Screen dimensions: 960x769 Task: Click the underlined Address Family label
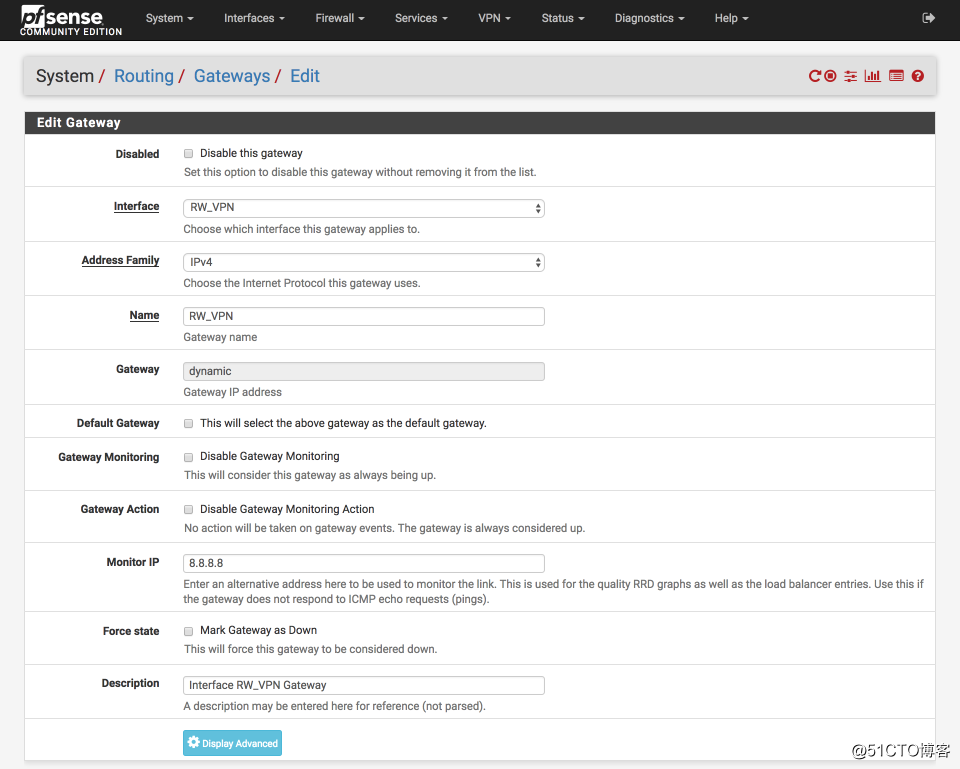pos(121,260)
